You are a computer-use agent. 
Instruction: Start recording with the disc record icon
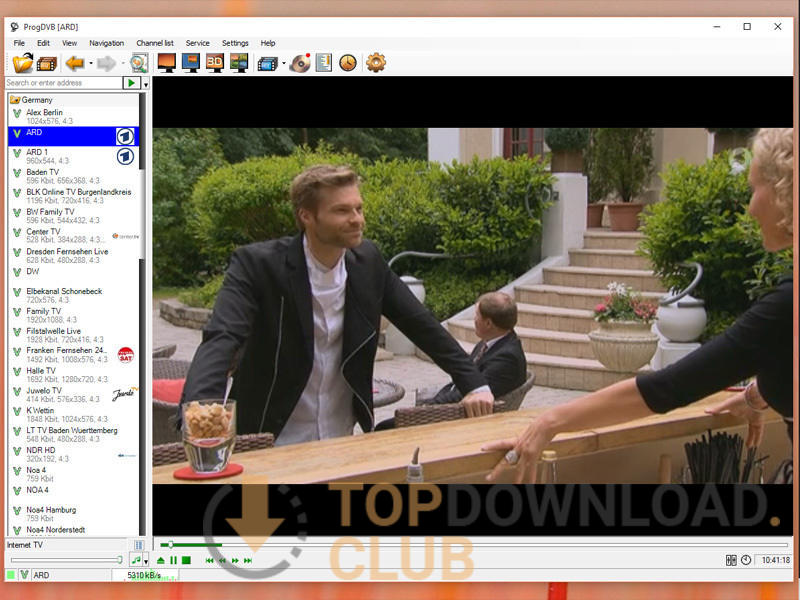pos(301,63)
